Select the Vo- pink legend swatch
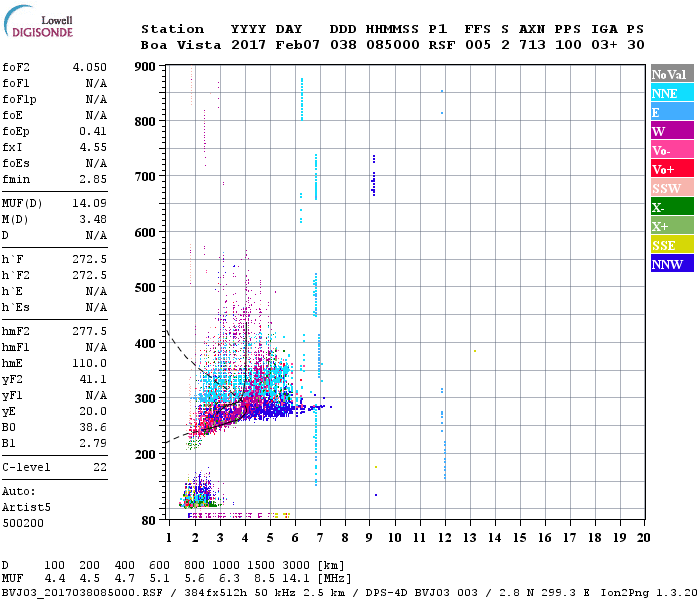The image size is (700, 600). coord(672,150)
